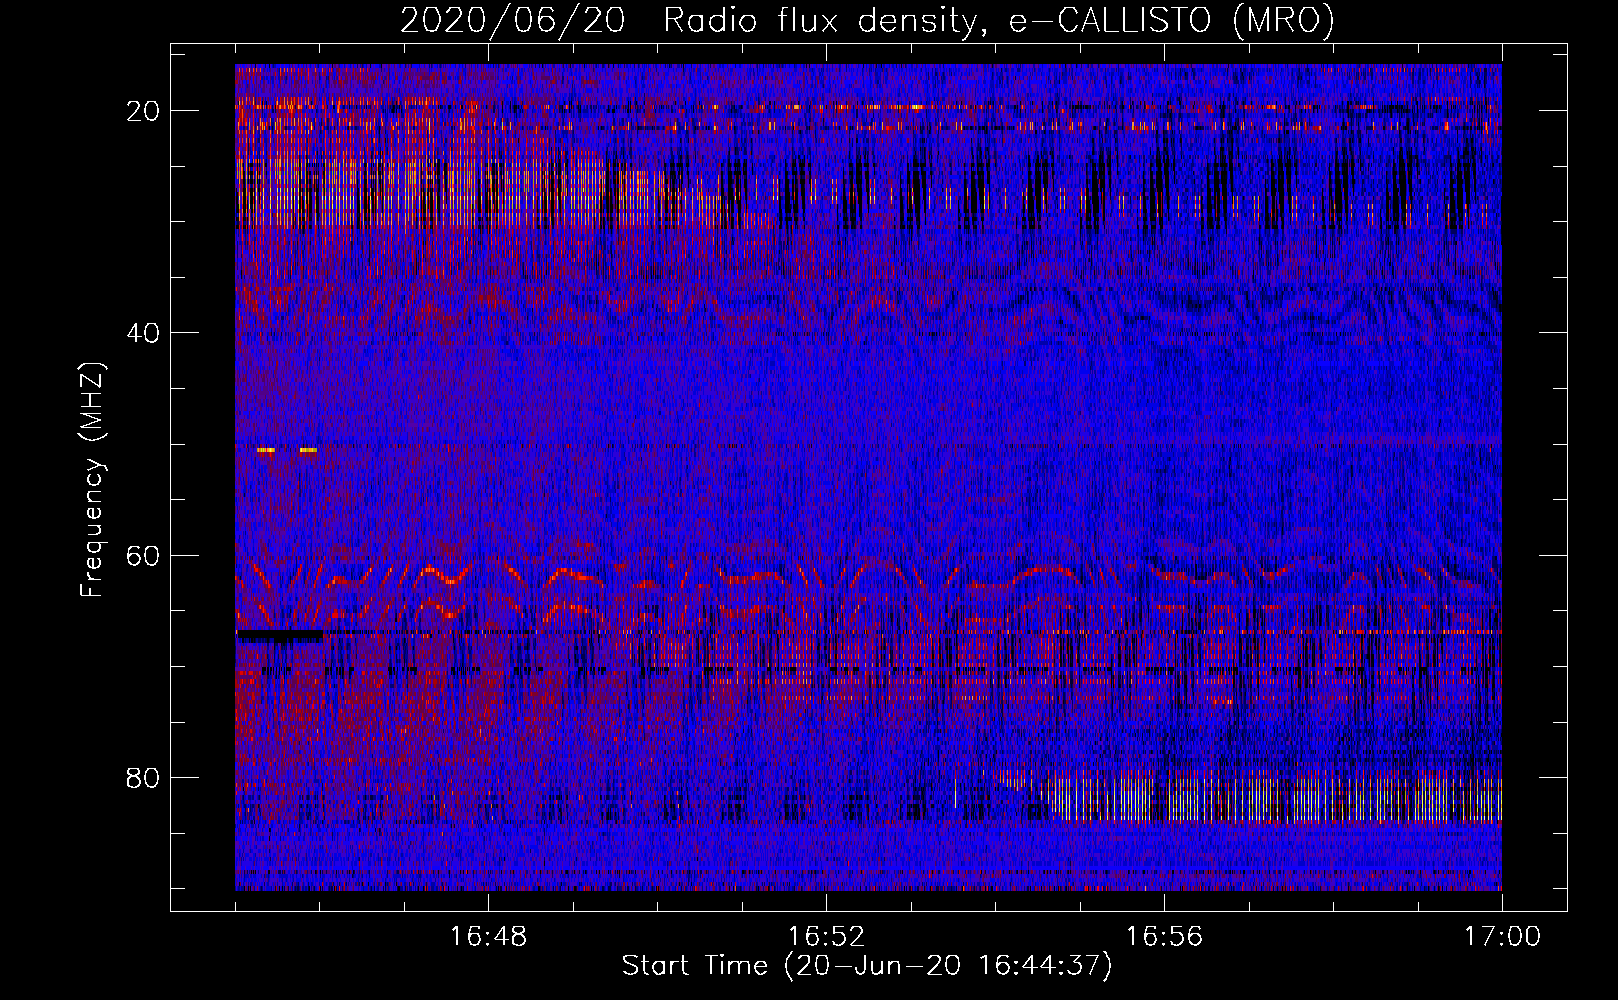This screenshot has width=1618, height=1000.
Task: Click the '20' frequency tick label
Action: (x=144, y=111)
